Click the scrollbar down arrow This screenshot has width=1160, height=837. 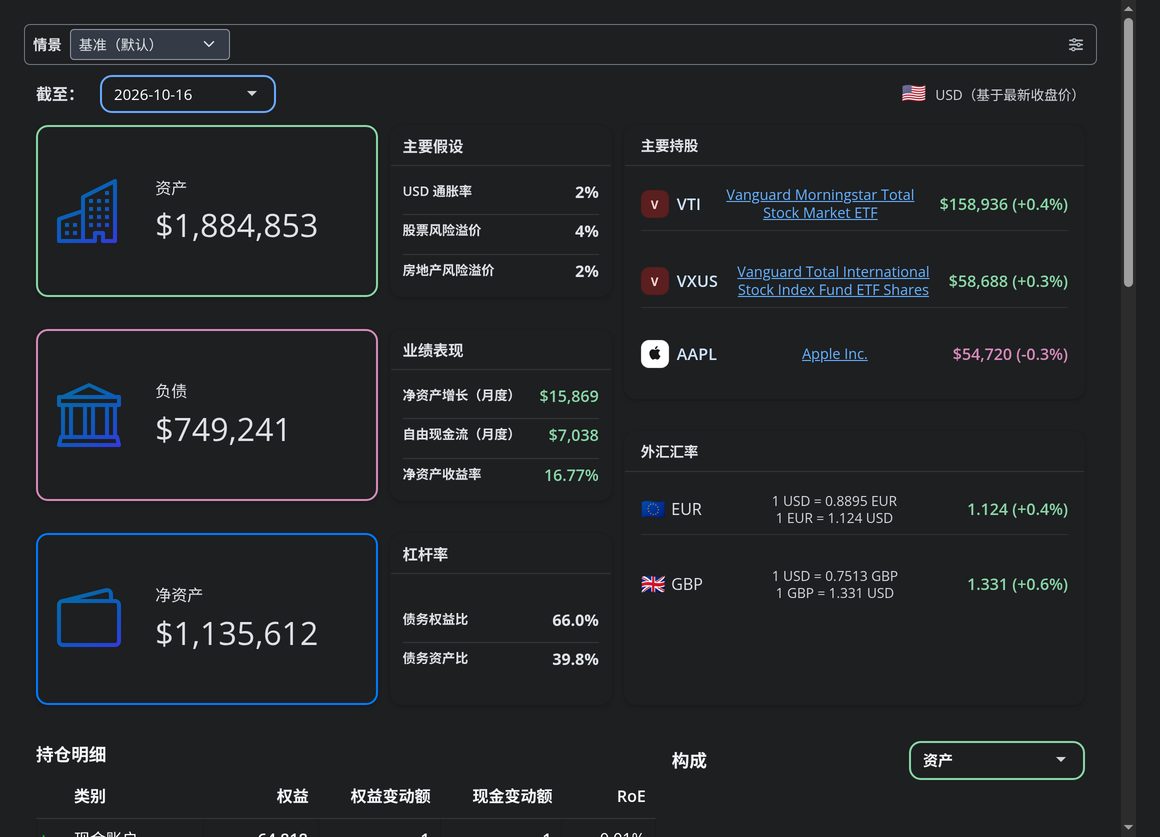1128,827
